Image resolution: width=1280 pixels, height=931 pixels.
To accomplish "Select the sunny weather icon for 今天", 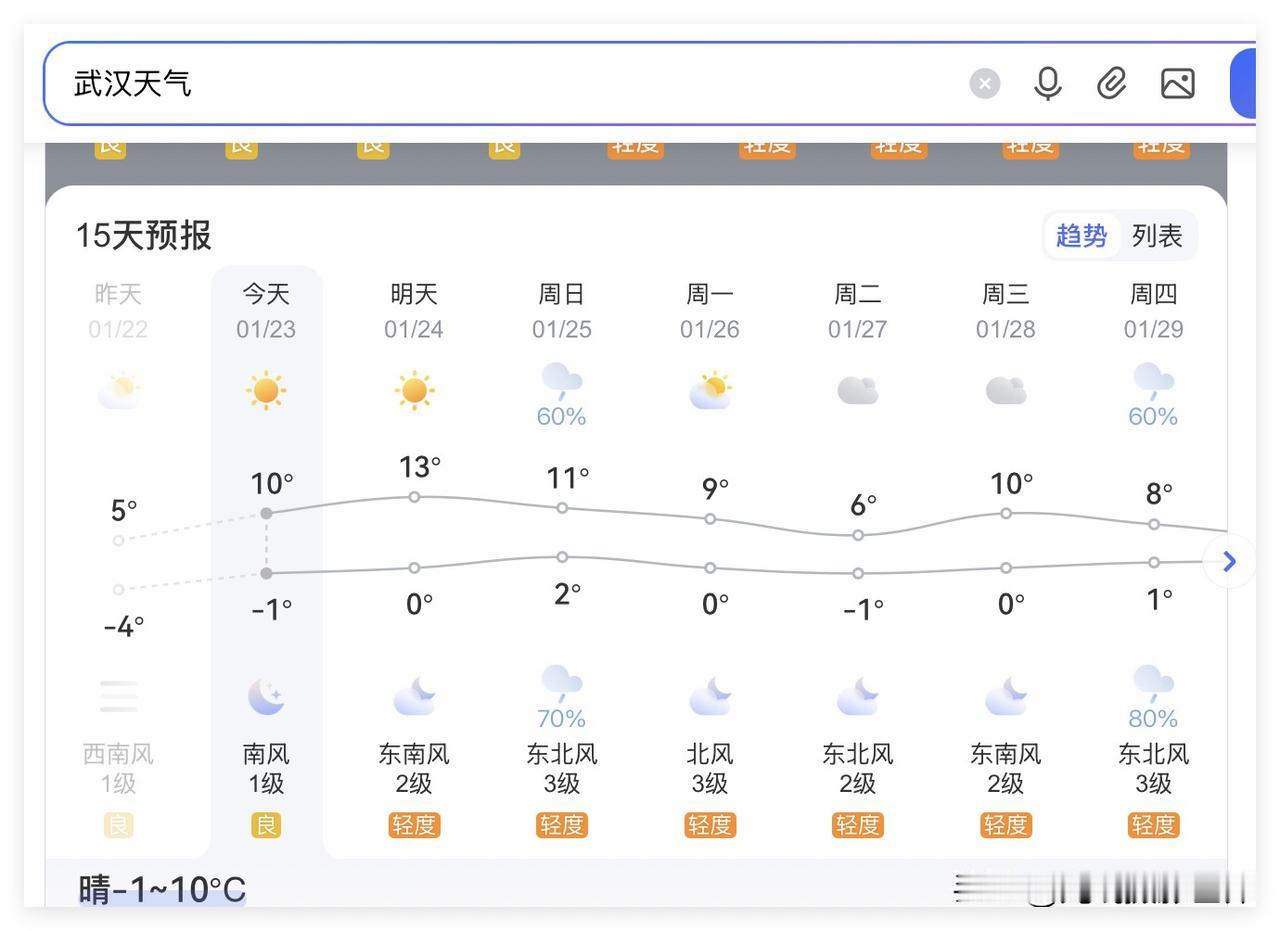I will [265, 390].
